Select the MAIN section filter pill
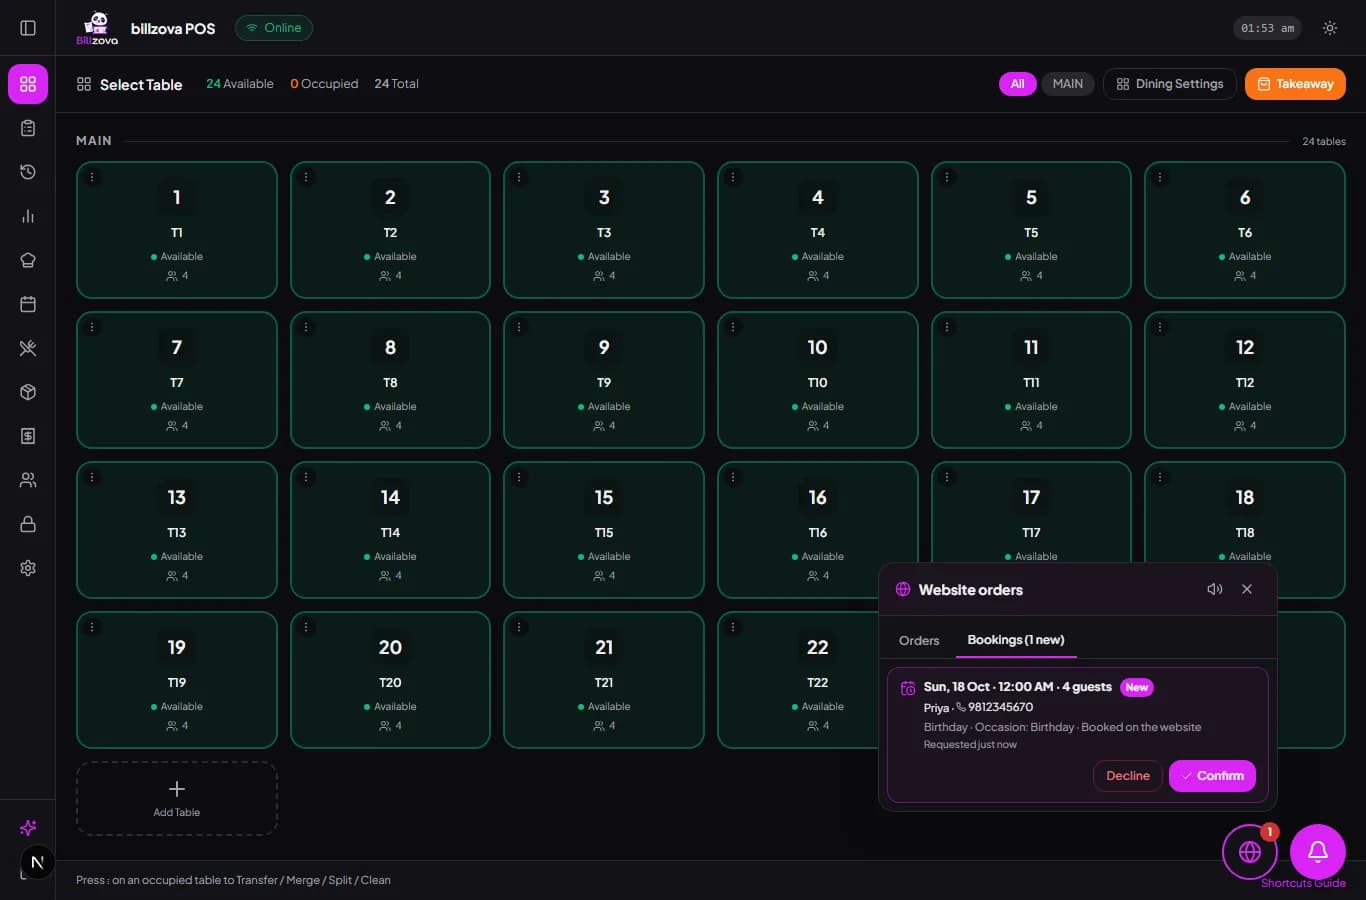 (x=1068, y=84)
